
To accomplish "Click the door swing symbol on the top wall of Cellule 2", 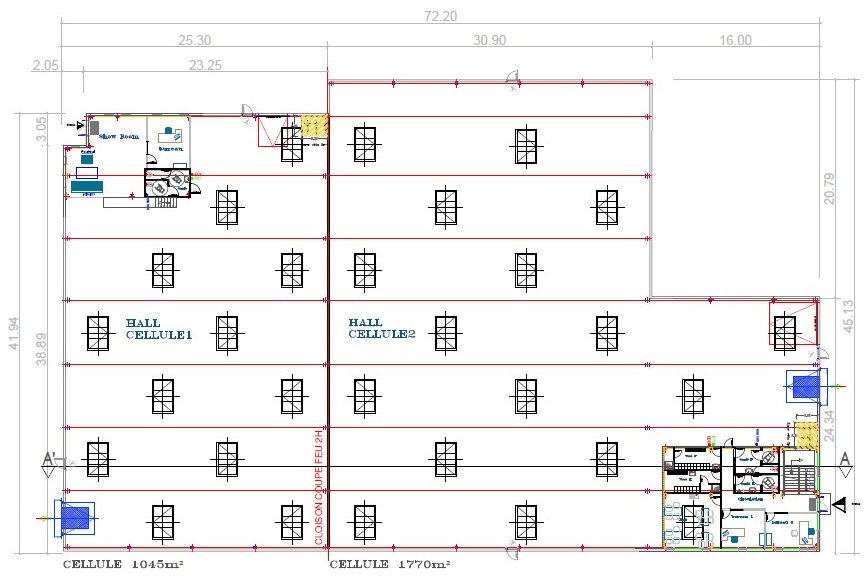I will [x=512, y=78].
